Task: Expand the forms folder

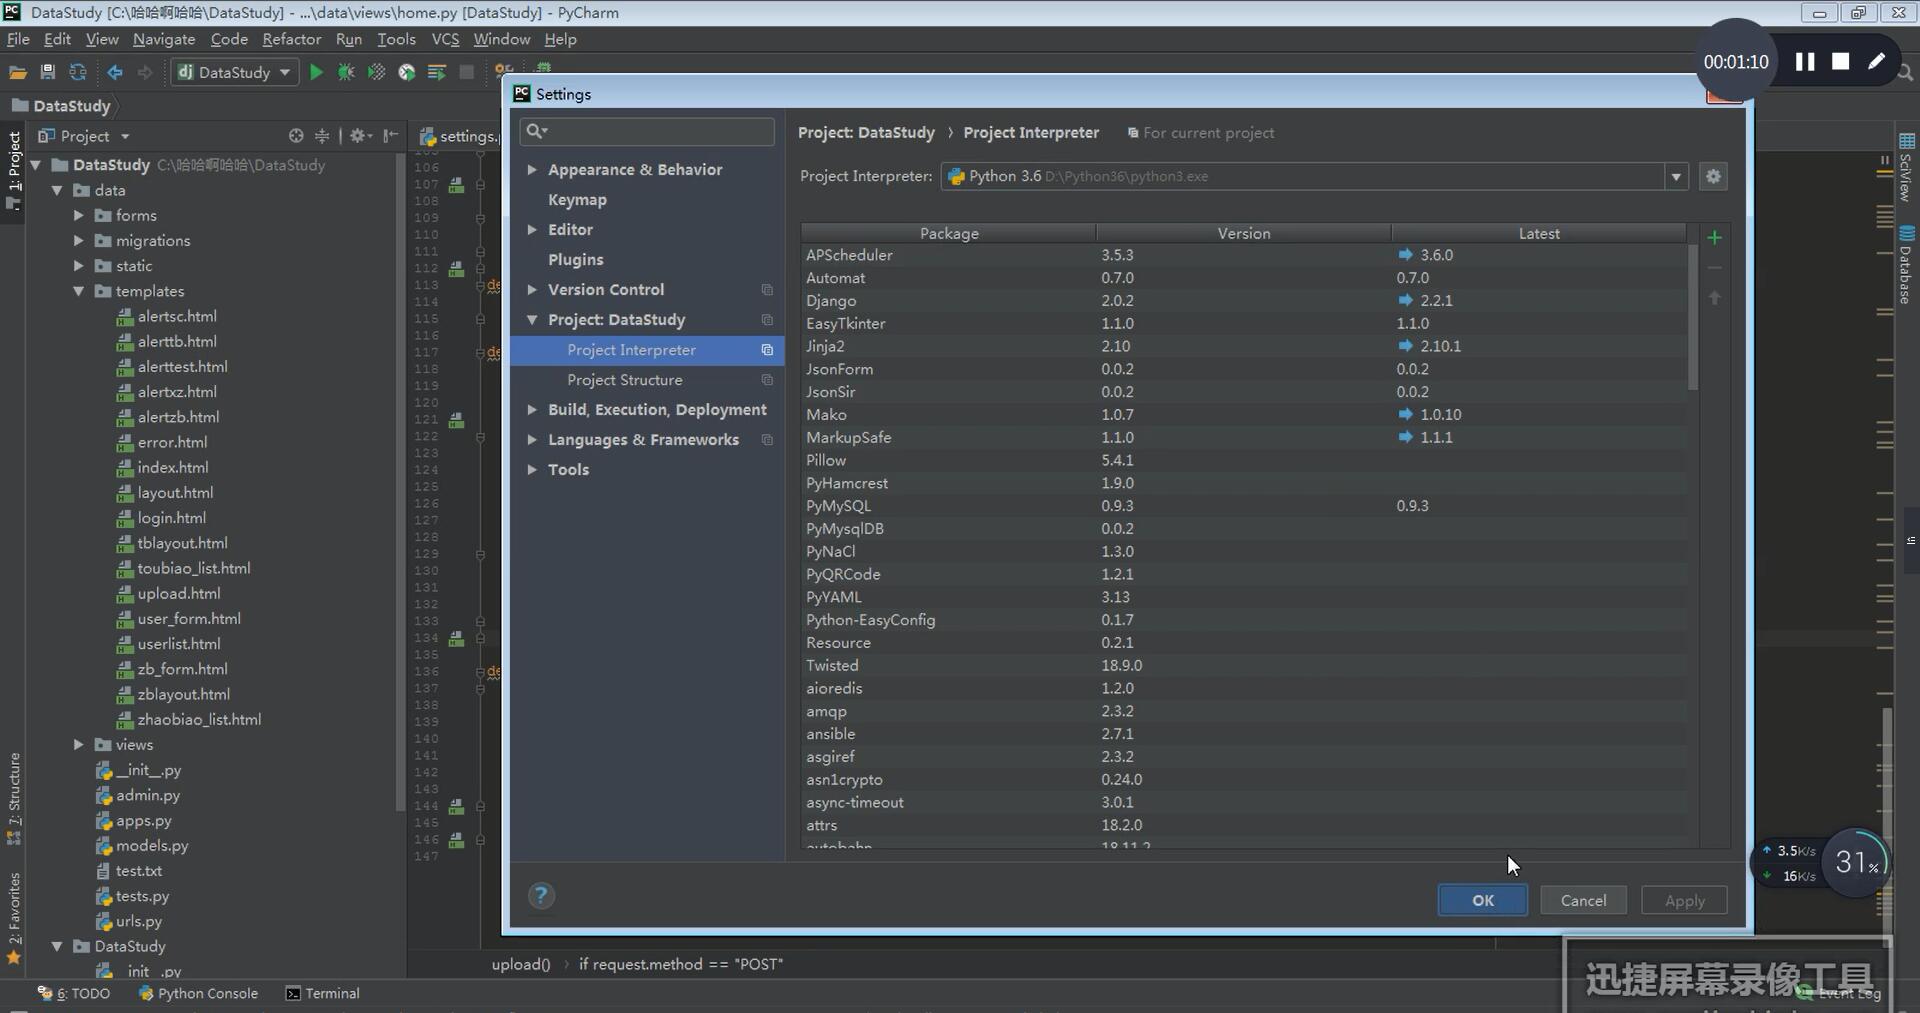Action: pos(78,215)
